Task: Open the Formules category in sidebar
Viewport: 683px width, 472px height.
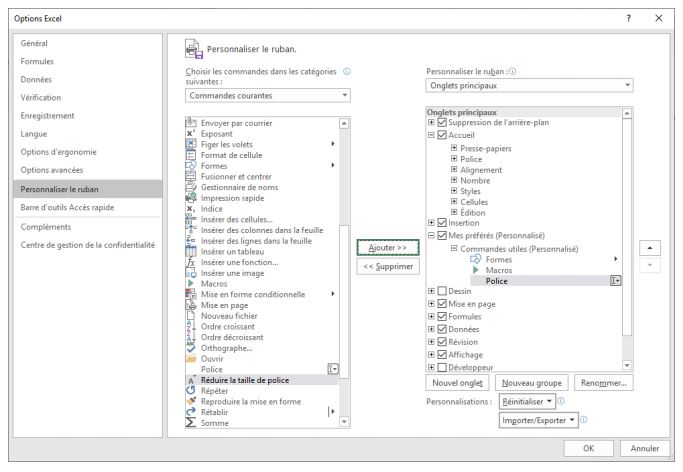Action: (x=34, y=62)
